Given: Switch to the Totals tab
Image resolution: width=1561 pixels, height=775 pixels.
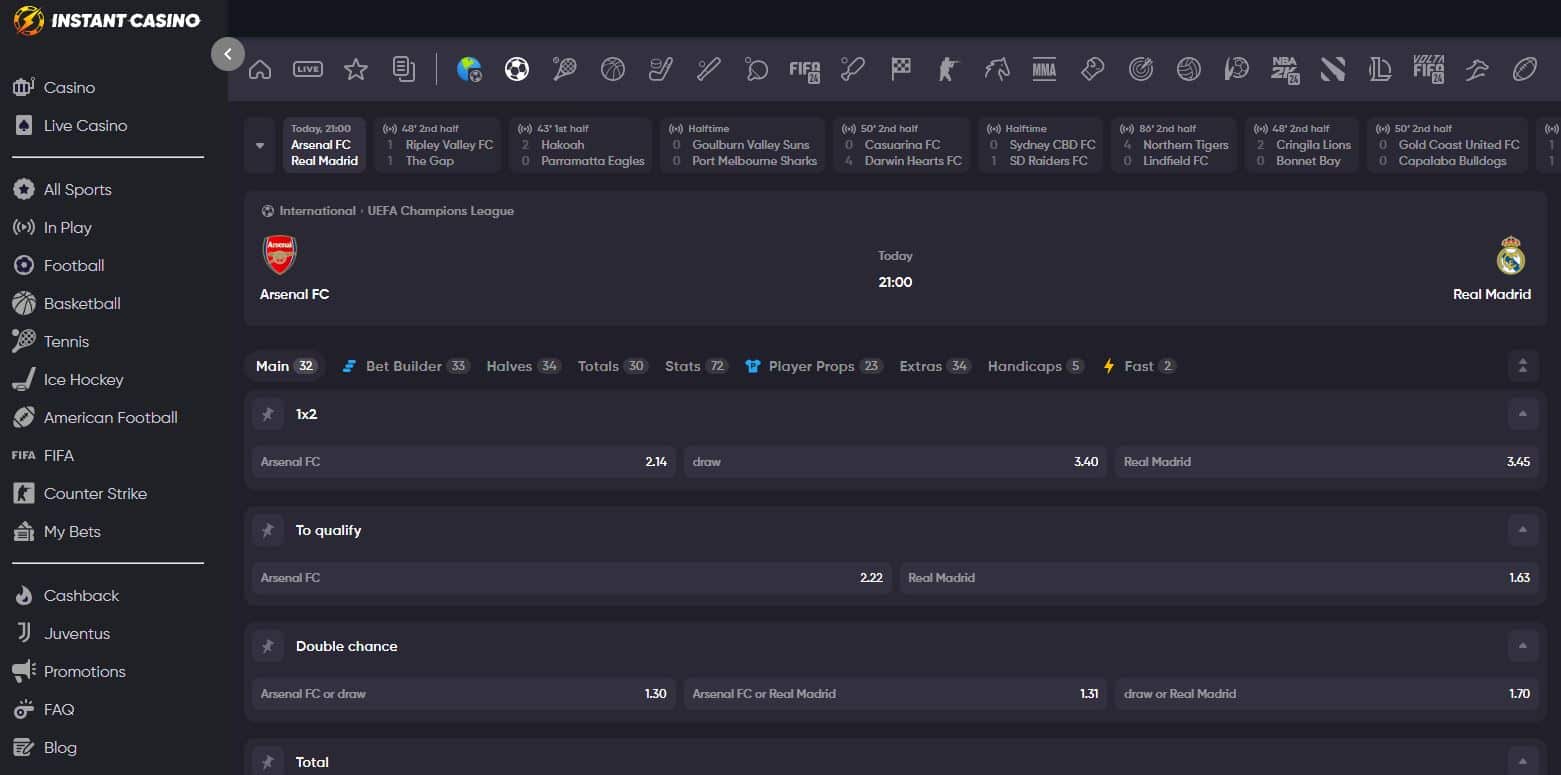Looking at the screenshot, I should 612,366.
